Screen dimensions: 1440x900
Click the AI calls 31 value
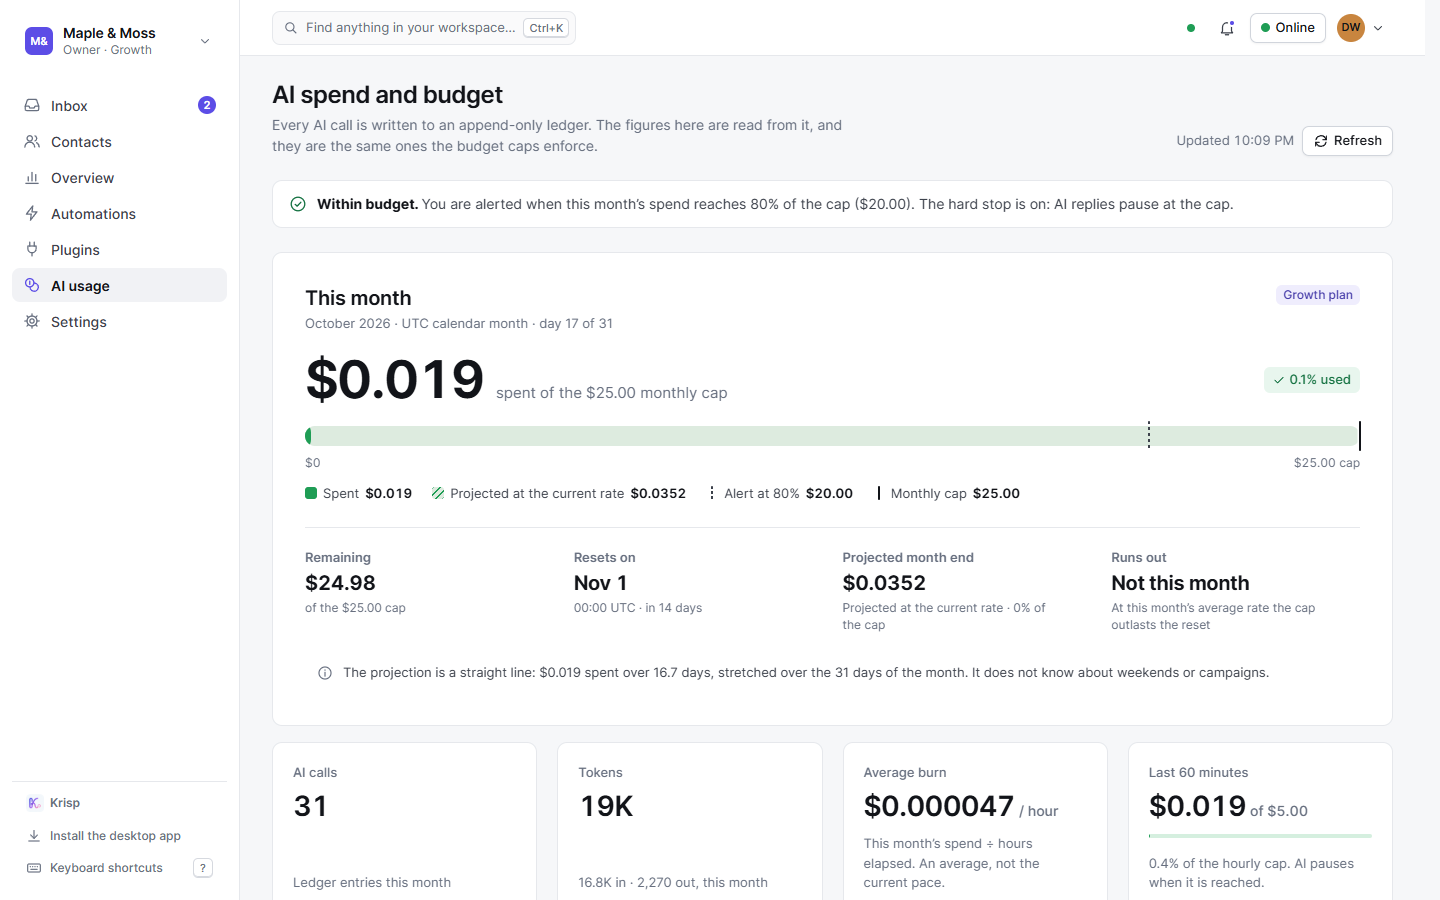(310, 806)
